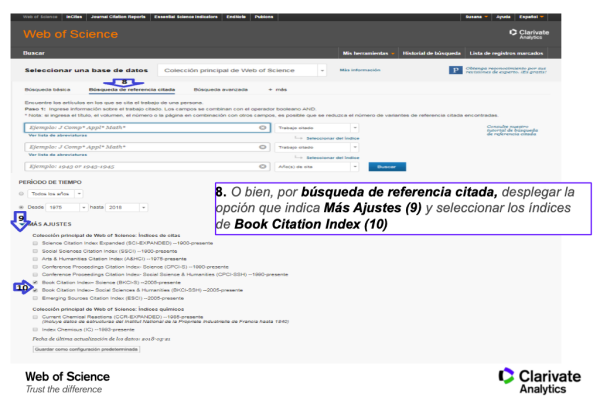
Task: Untick Book Citation Index– Social Sciences & Humanities checkbox
Action: (35, 290)
